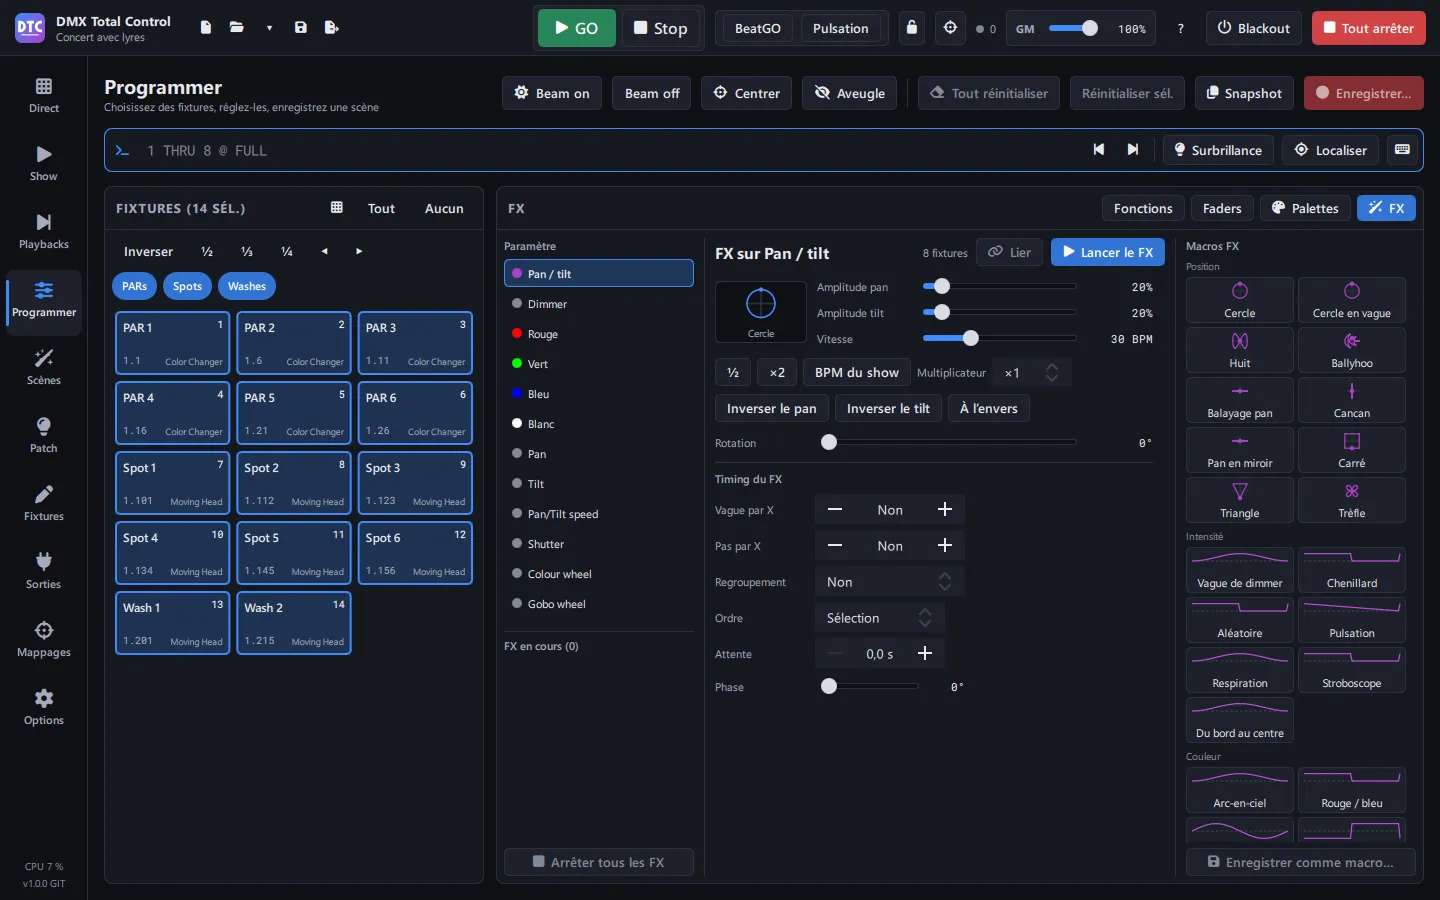This screenshot has width=1440, height=900.
Task: Apply the Huit position macro
Action: click(1240, 350)
